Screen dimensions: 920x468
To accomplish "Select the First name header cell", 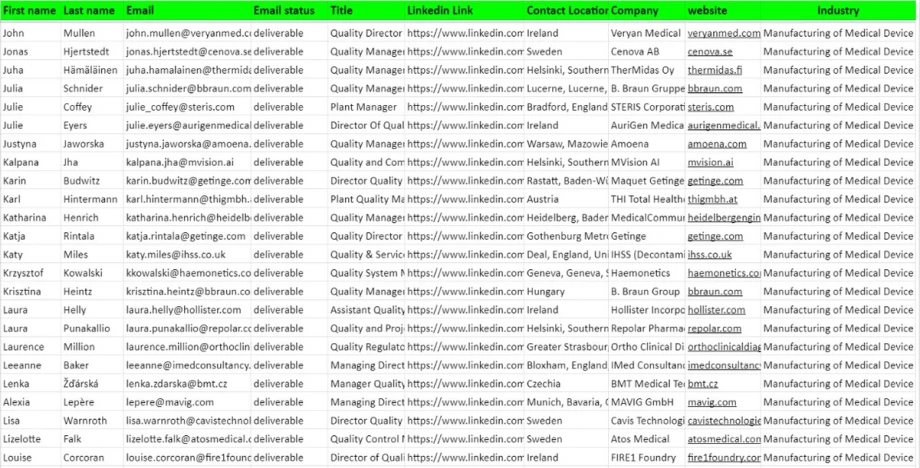I will [29, 11].
